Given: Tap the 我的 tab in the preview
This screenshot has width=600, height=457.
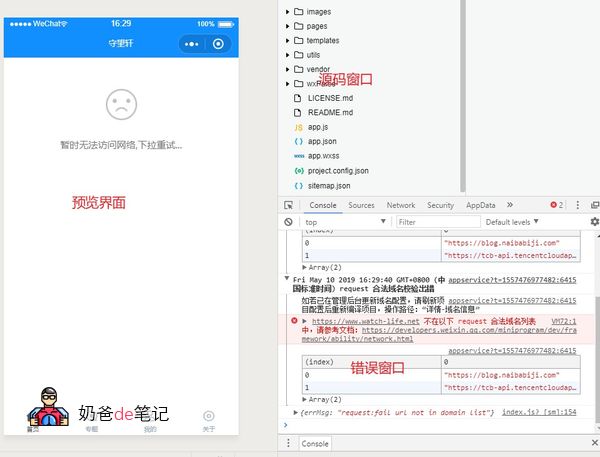Looking at the screenshot, I should [x=150, y=429].
